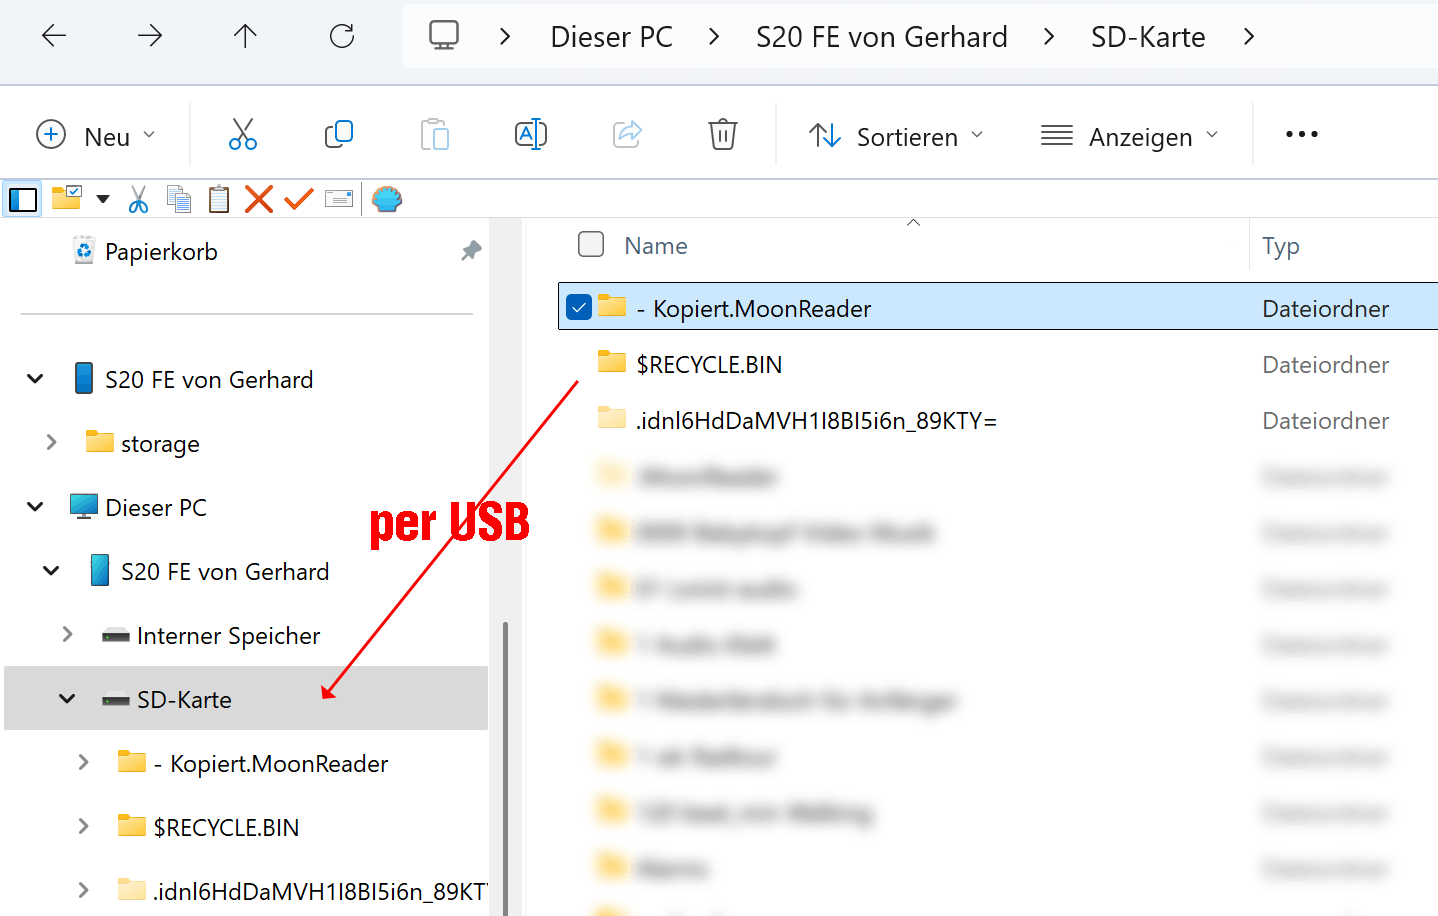The image size is (1438, 916).
Task: Unpin Papierkorb using the pin icon
Action: pyautogui.click(x=471, y=251)
